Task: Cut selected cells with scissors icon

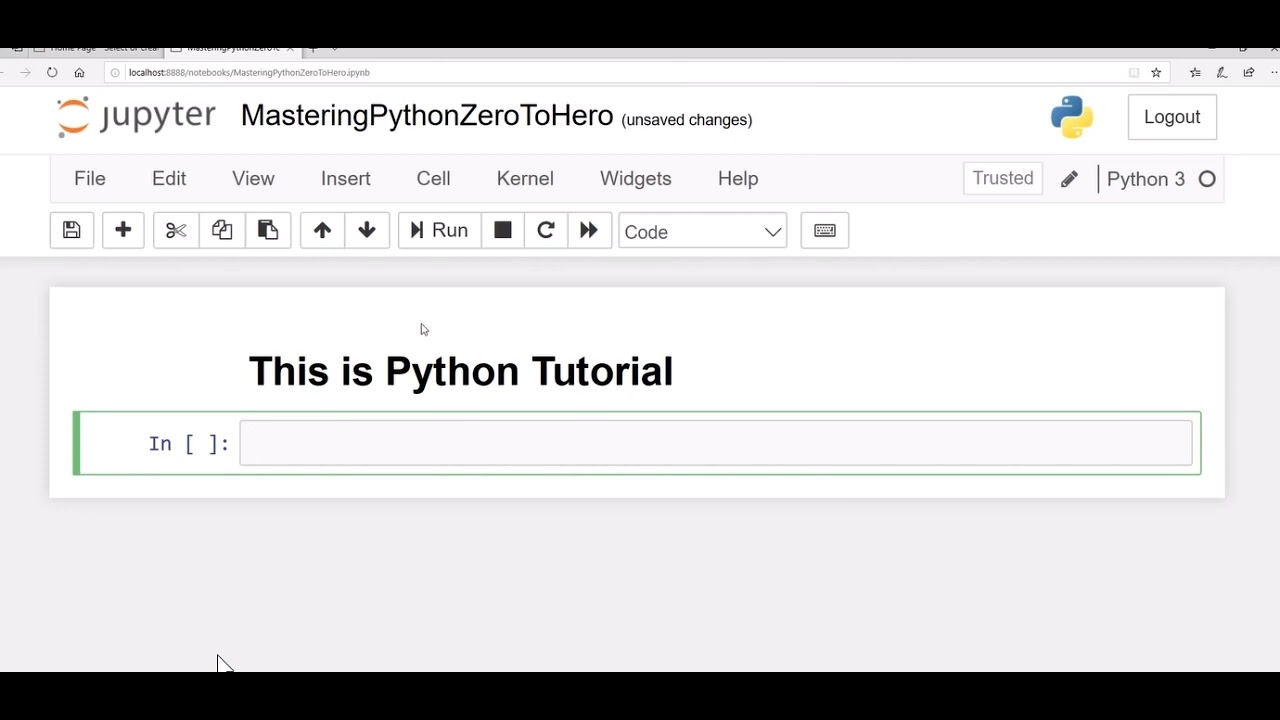Action: click(176, 231)
